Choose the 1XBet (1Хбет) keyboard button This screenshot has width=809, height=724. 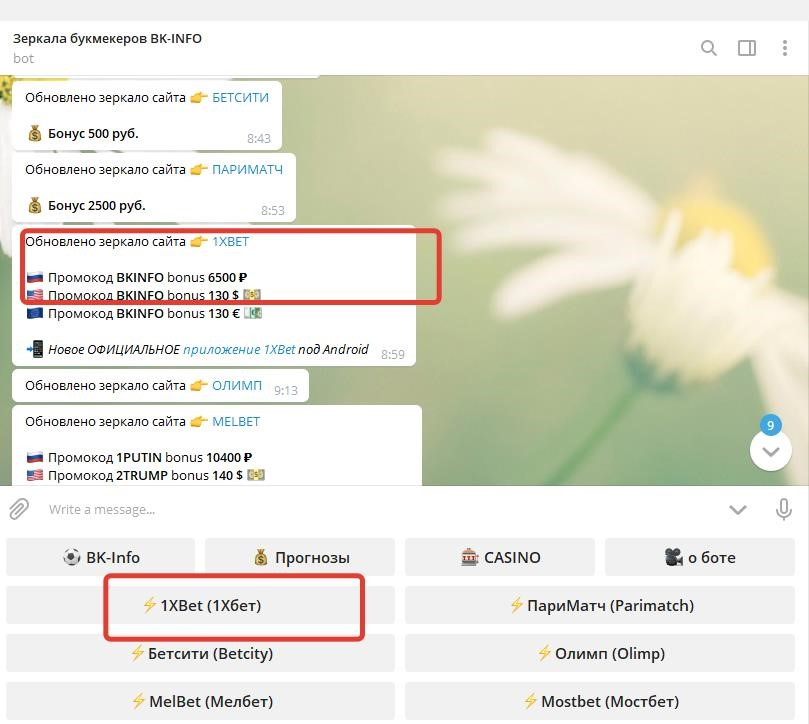pyautogui.click(x=201, y=605)
